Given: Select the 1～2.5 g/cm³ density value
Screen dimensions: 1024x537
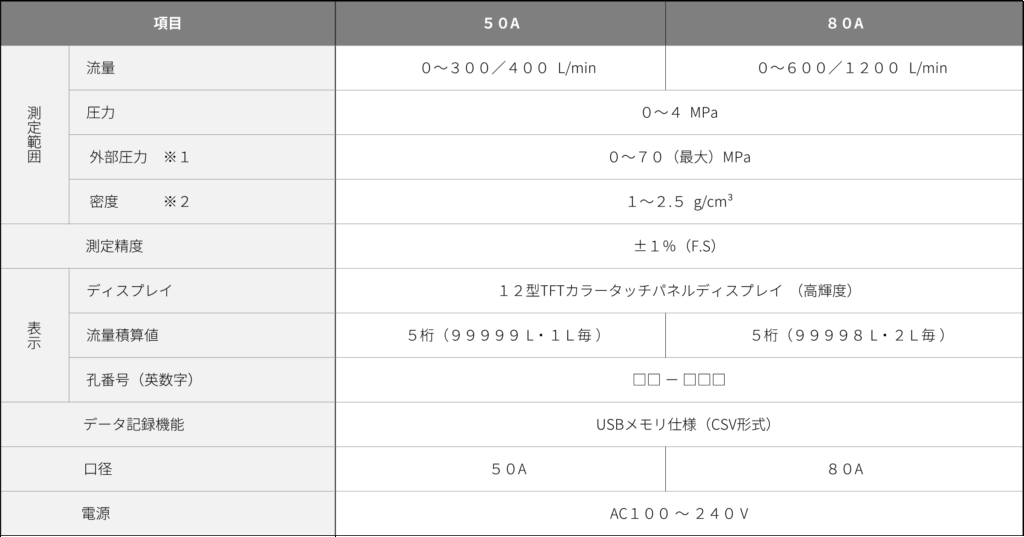Looking at the screenshot, I should 679,201.
